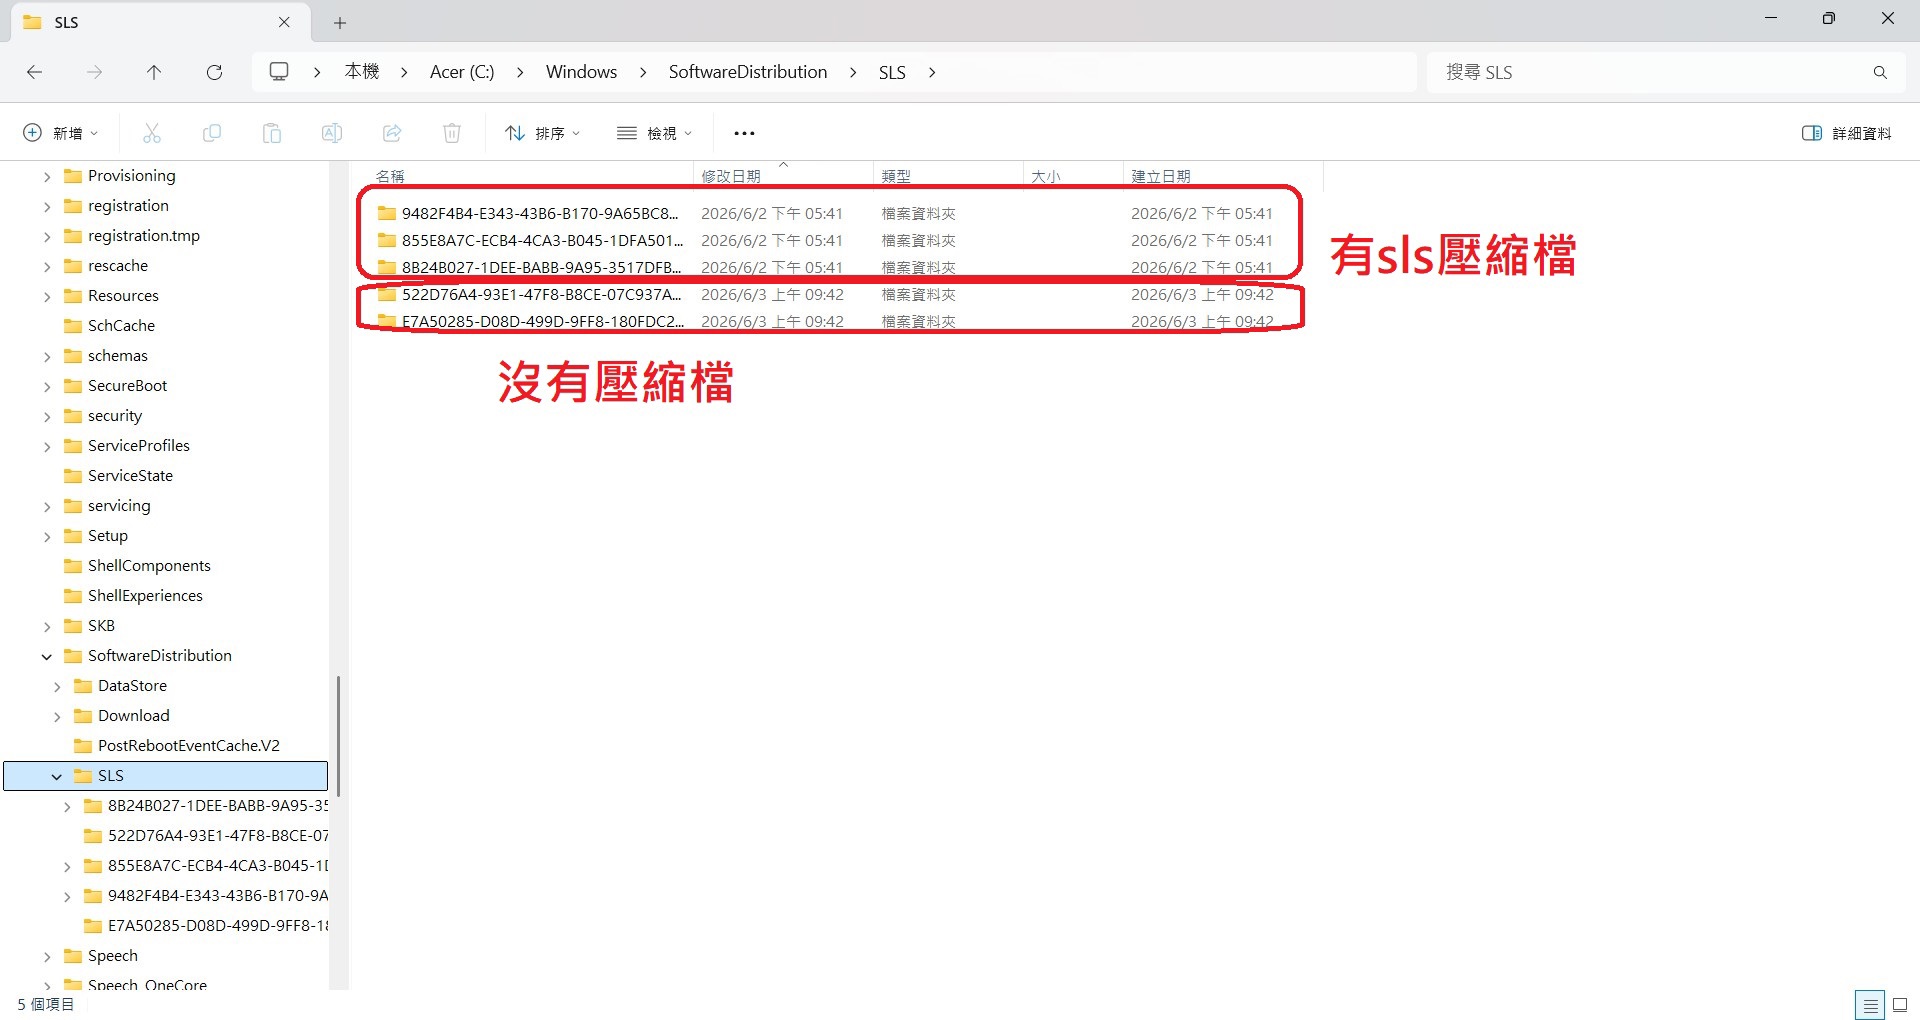Viewport: 1920px width, 1020px height.
Task: Expand the Download tree node
Action: (57, 716)
